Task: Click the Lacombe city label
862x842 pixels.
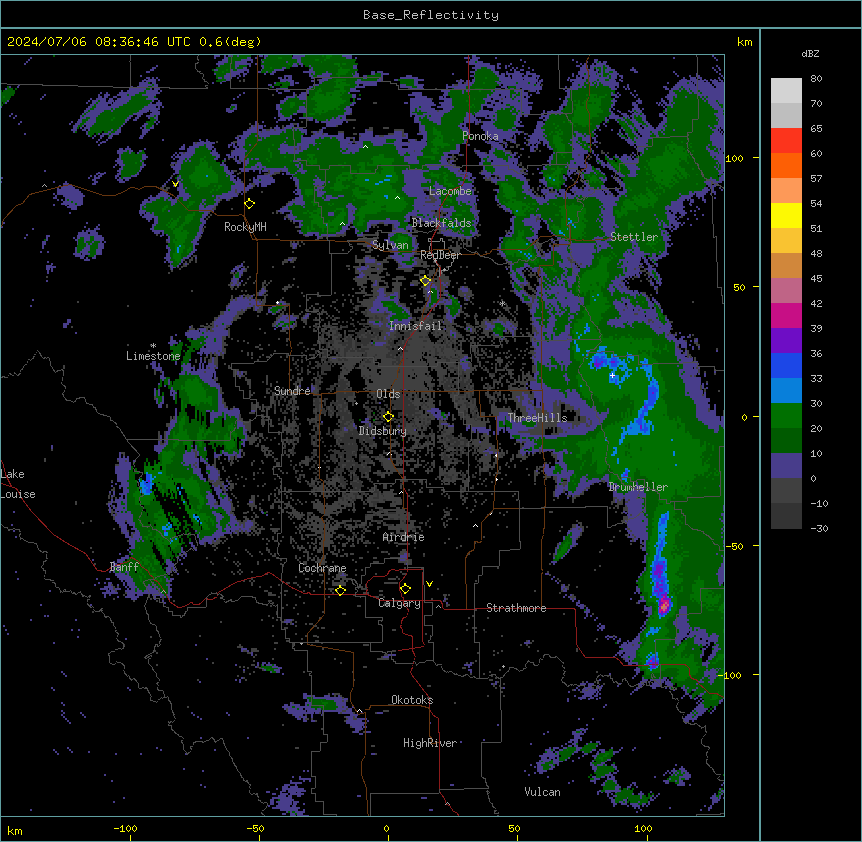Action: coord(450,191)
